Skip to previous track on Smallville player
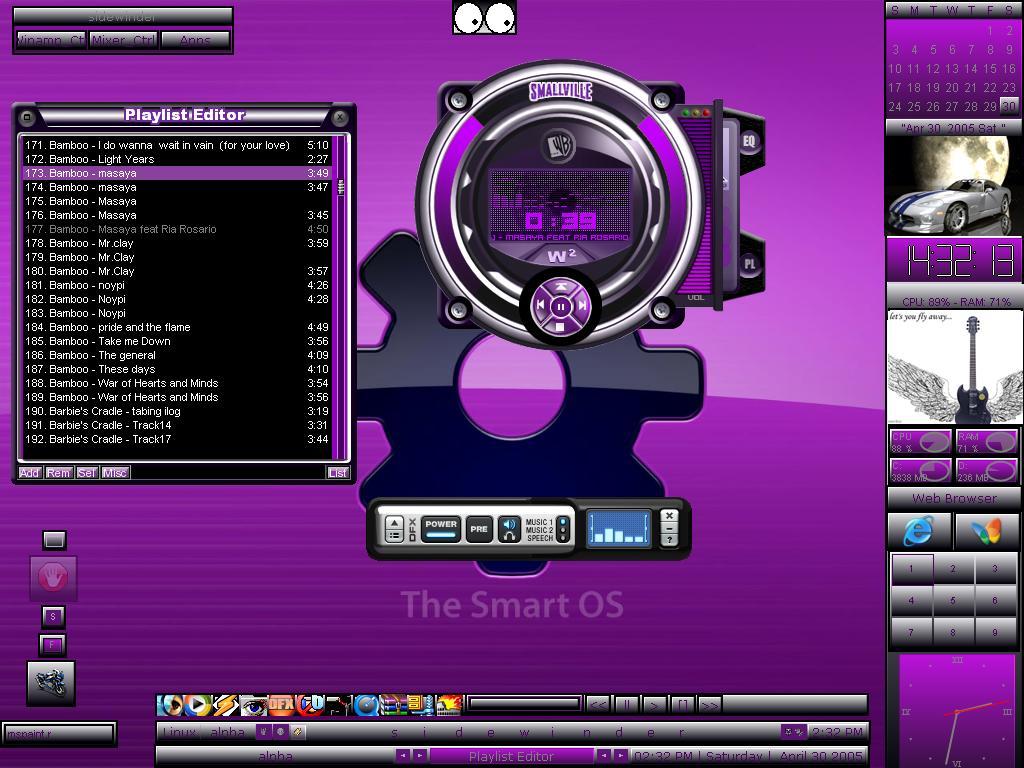 coord(541,305)
